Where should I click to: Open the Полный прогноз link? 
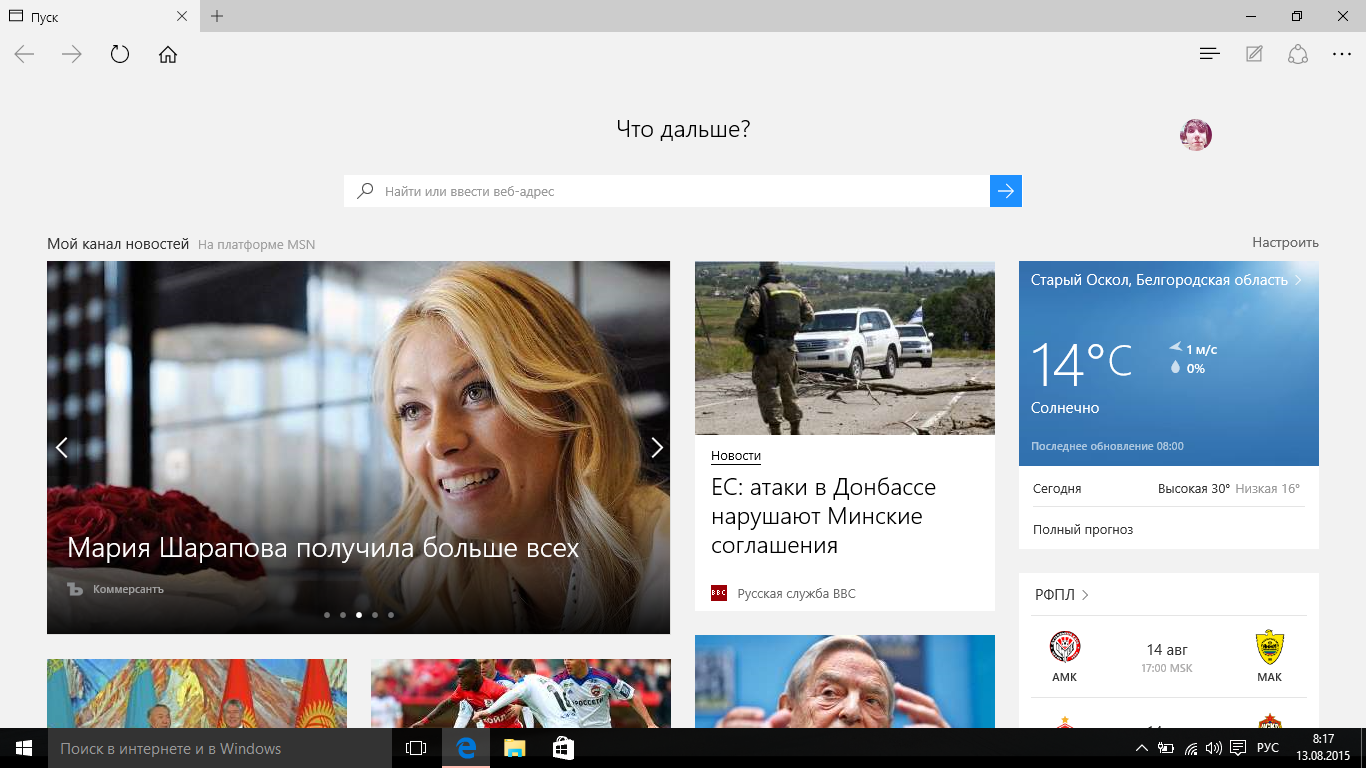coord(1083,529)
